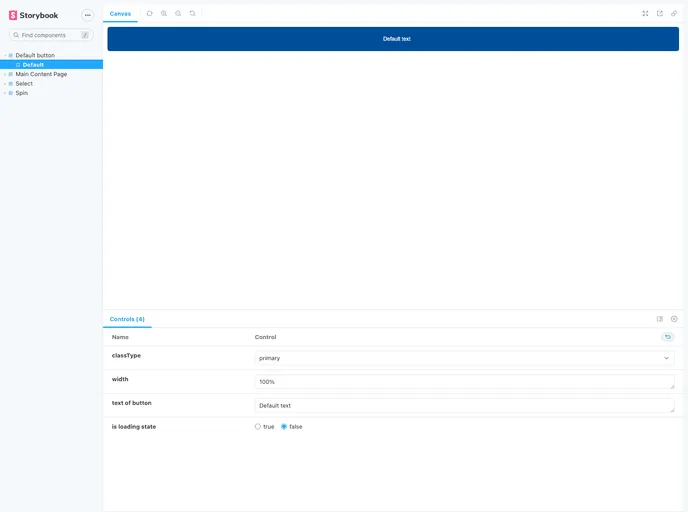Screen dimensions: 688x512
Task: Open canvas in new tab
Action: (660, 13)
